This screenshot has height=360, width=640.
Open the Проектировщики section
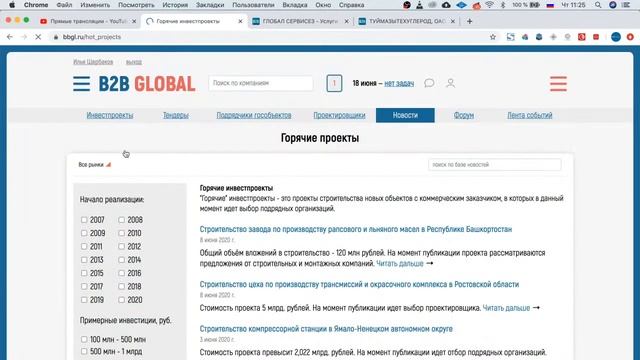[x=339, y=115]
